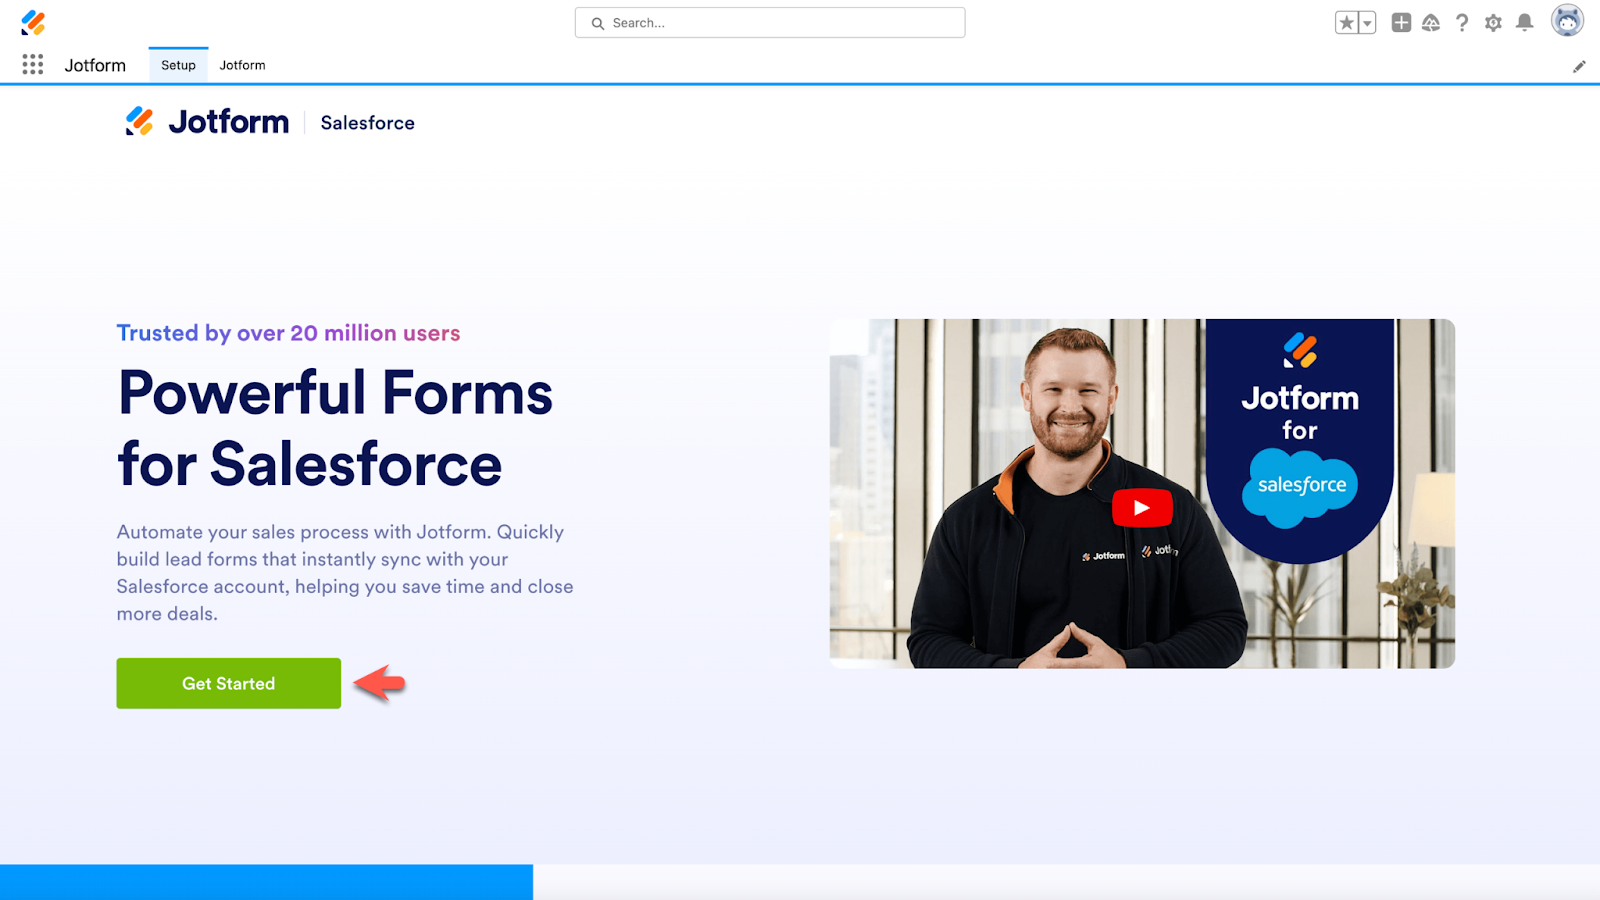Switch to the Jotform tab
This screenshot has width=1600, height=900.
pos(242,65)
